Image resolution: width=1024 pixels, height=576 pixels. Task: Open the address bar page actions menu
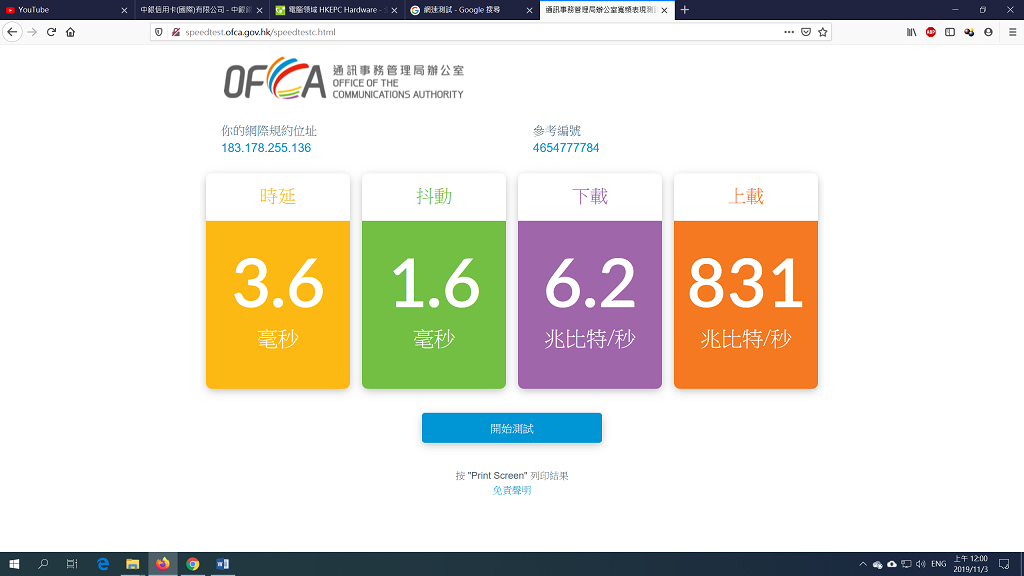coord(786,32)
